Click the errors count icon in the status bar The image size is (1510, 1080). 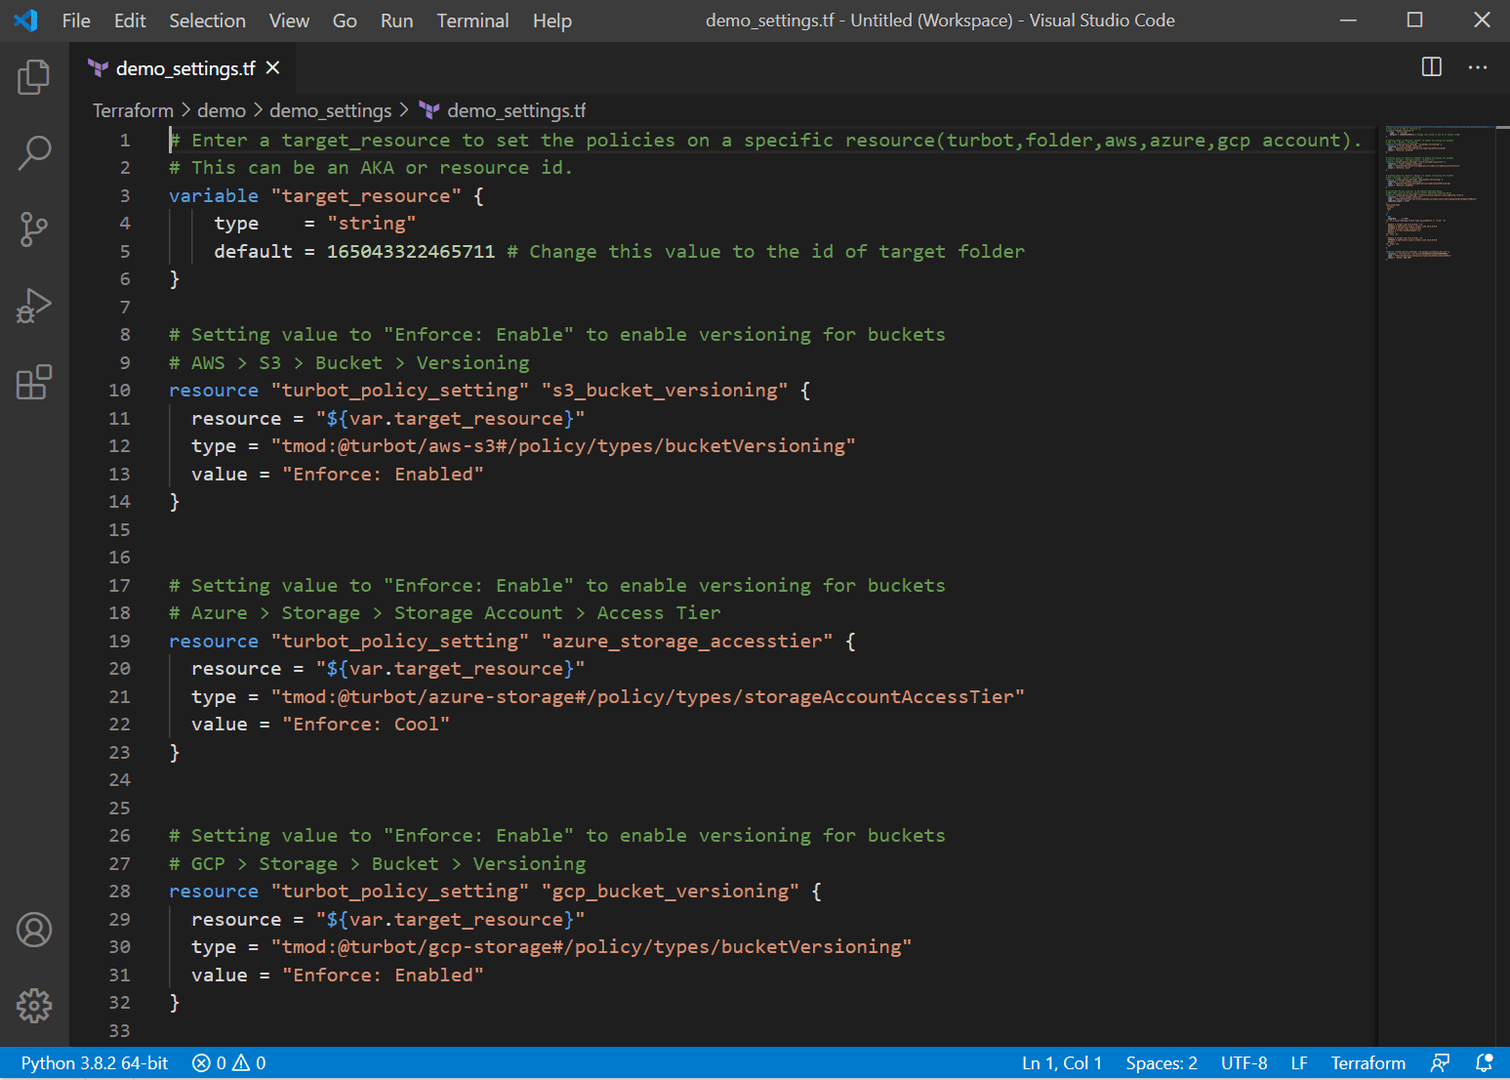tap(201, 1063)
